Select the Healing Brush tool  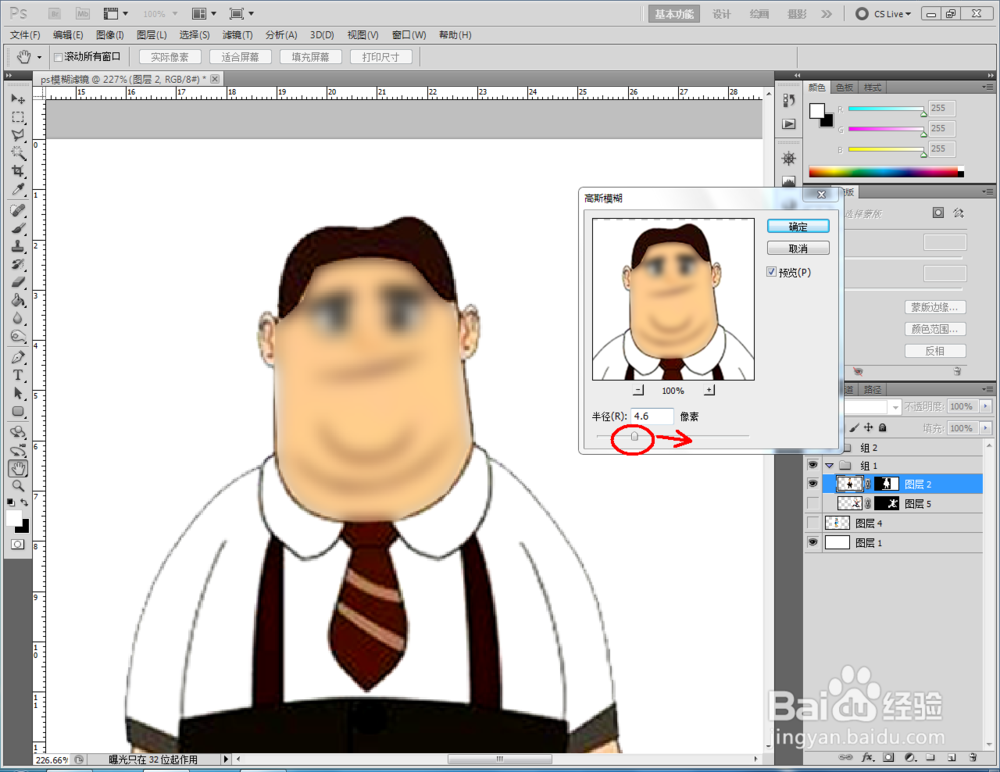[x=18, y=211]
